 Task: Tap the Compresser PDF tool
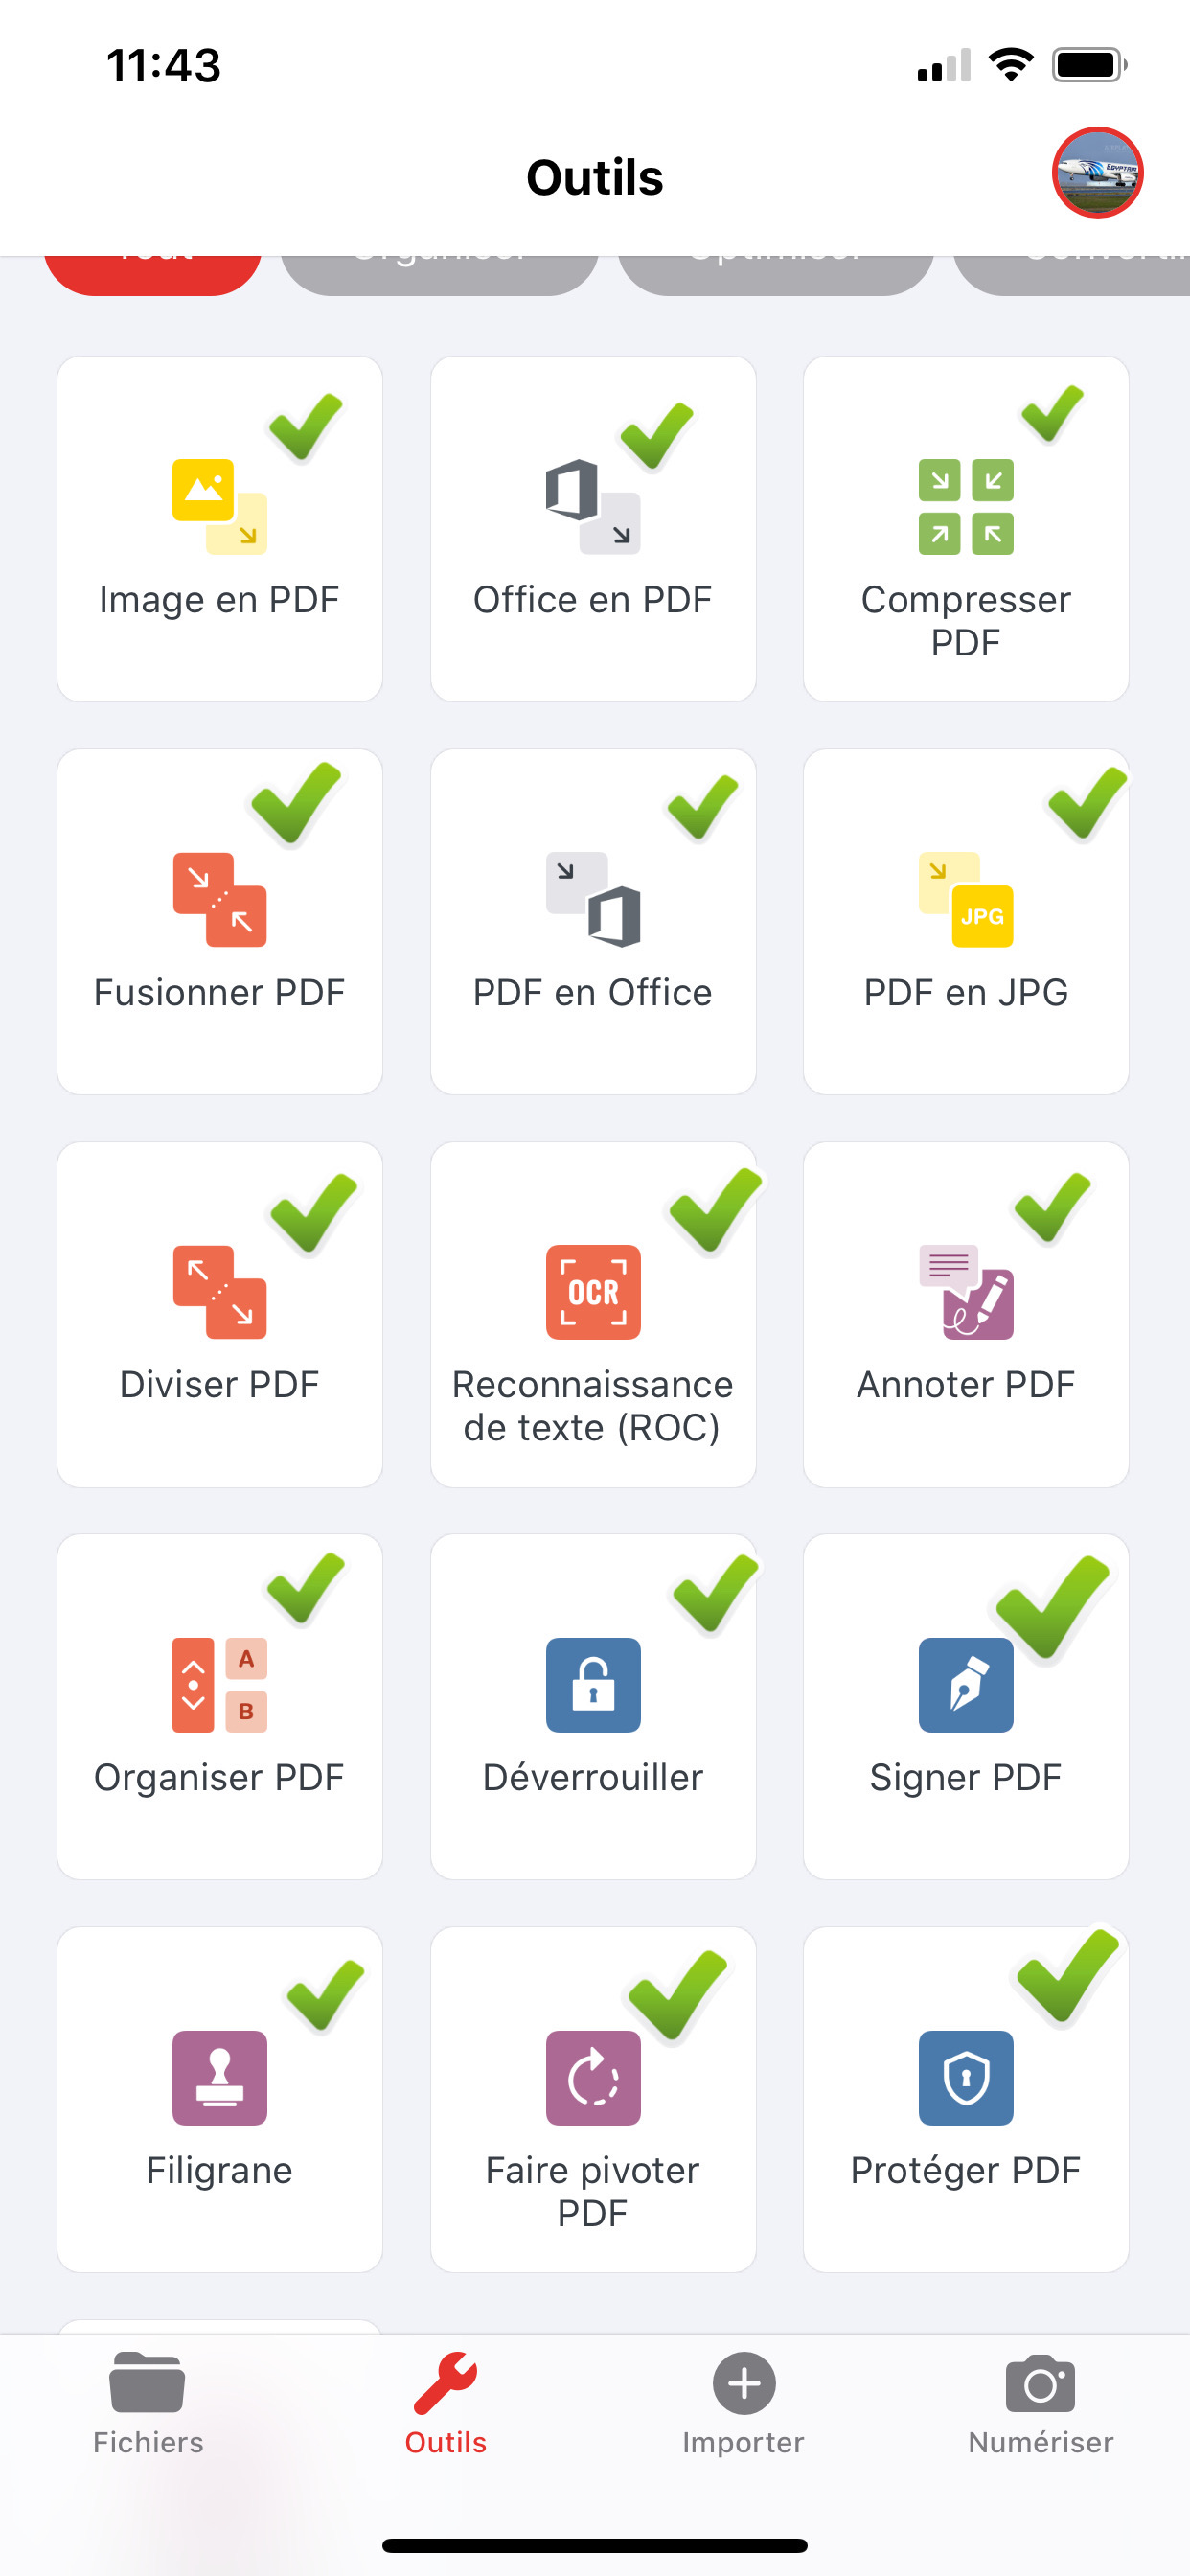pos(965,529)
